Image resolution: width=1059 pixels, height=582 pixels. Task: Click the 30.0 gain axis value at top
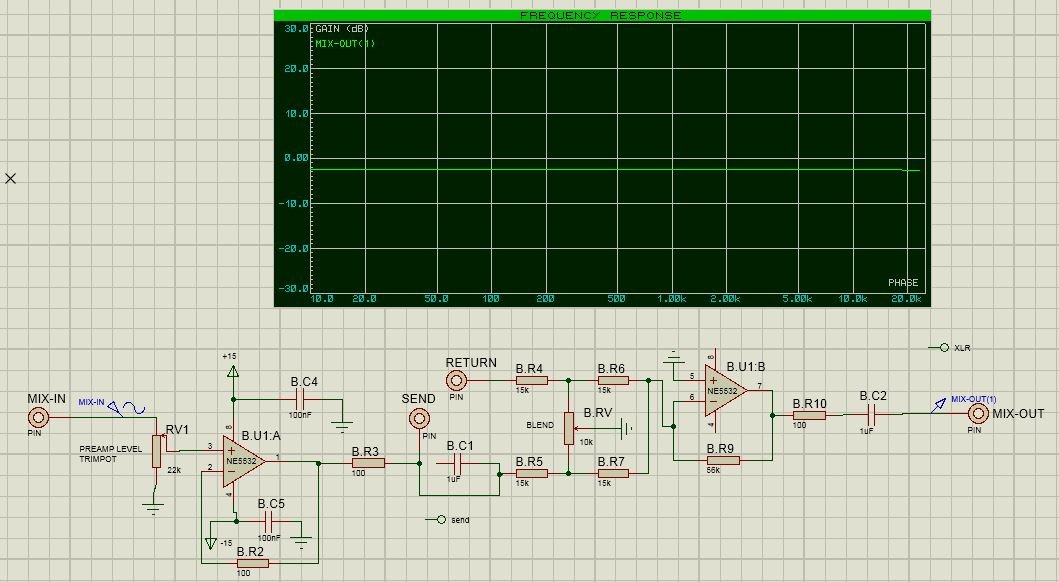pos(296,29)
